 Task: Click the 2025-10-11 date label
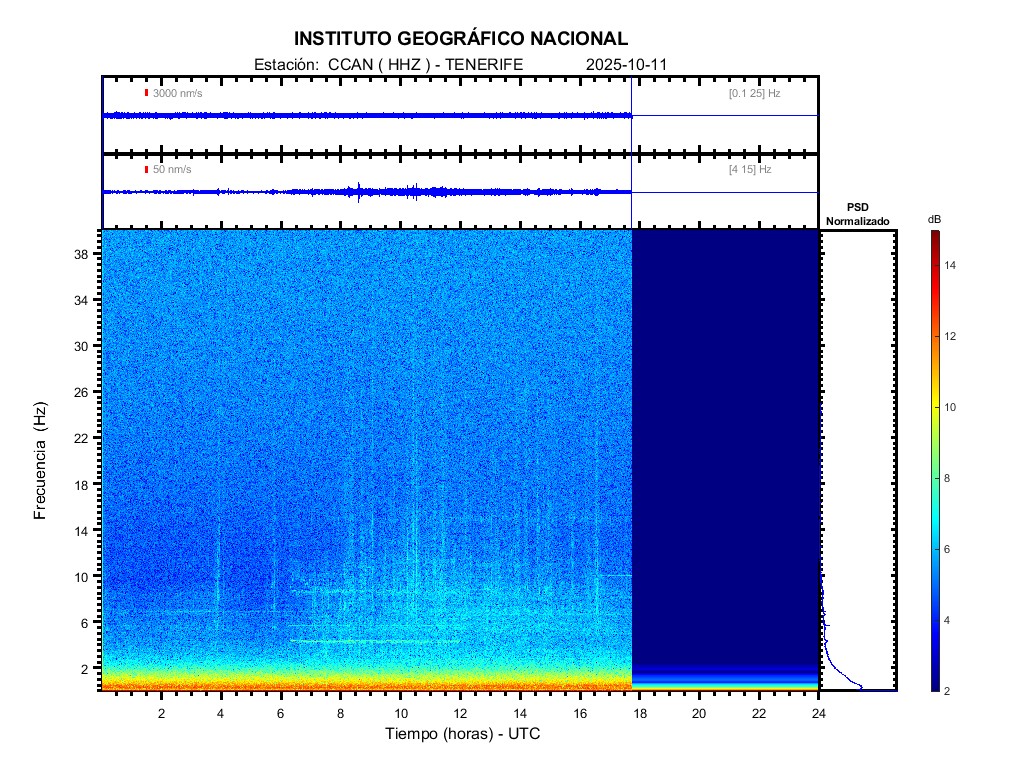(x=626, y=64)
